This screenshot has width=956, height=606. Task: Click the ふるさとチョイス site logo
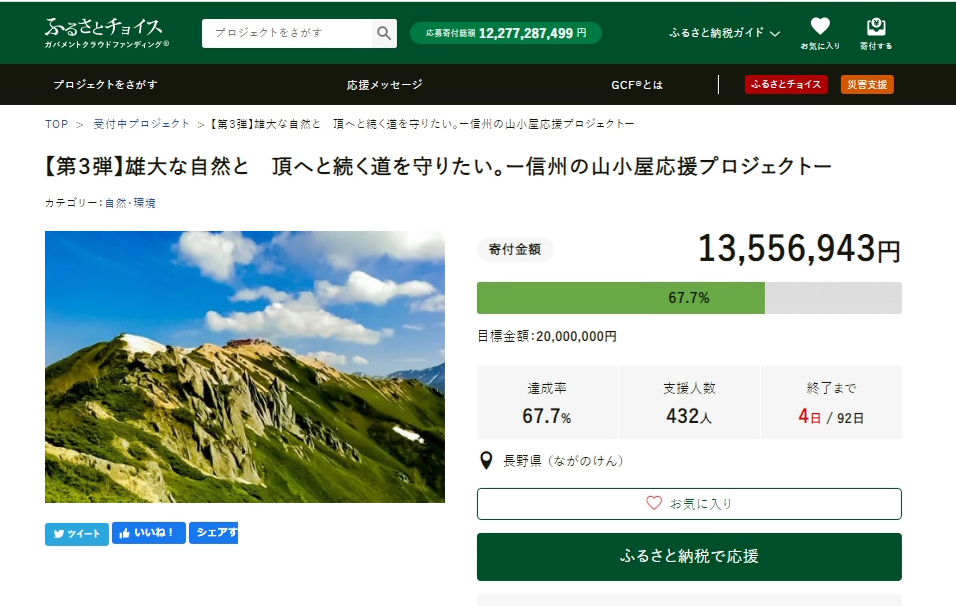point(106,33)
